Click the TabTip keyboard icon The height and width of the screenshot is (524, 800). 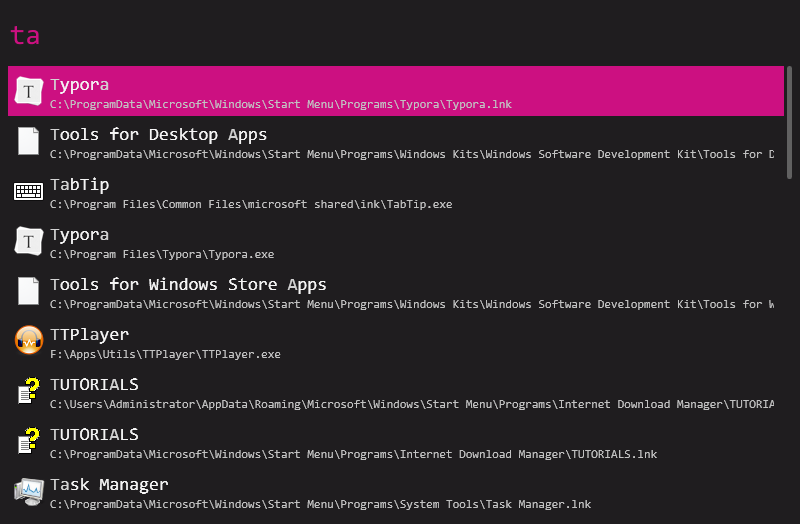(x=29, y=191)
